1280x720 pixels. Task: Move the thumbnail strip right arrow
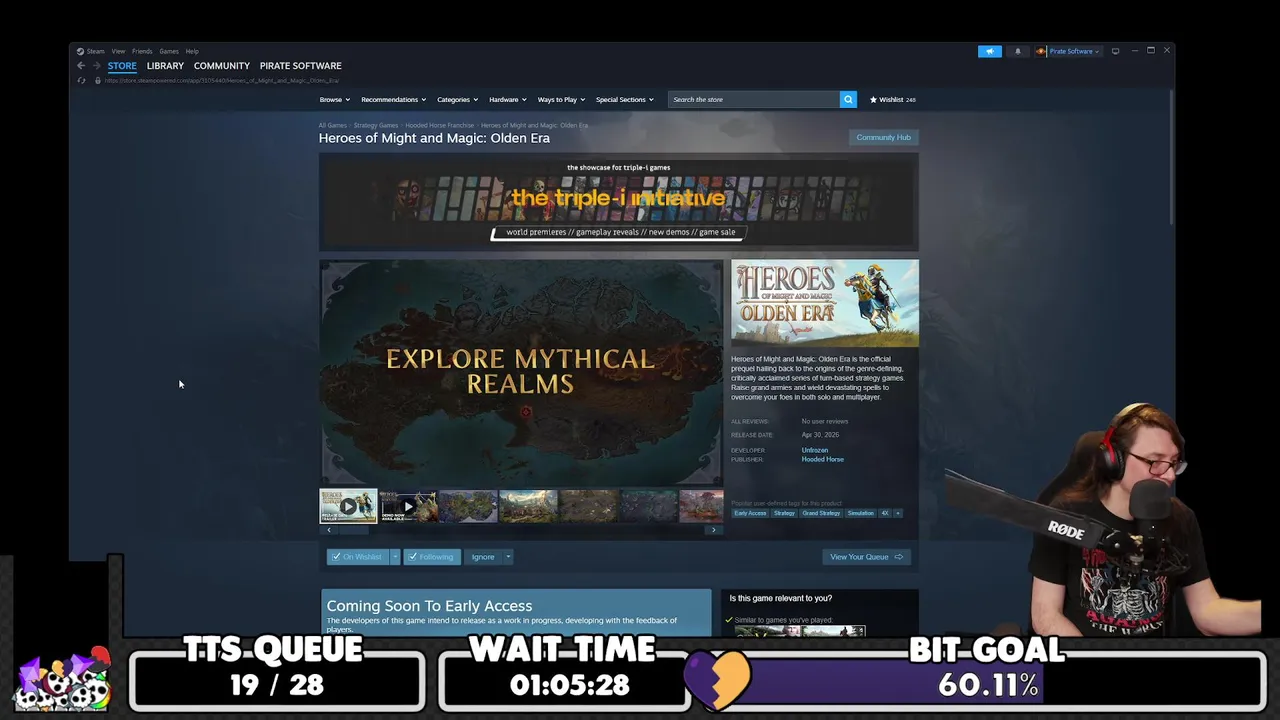[713, 530]
